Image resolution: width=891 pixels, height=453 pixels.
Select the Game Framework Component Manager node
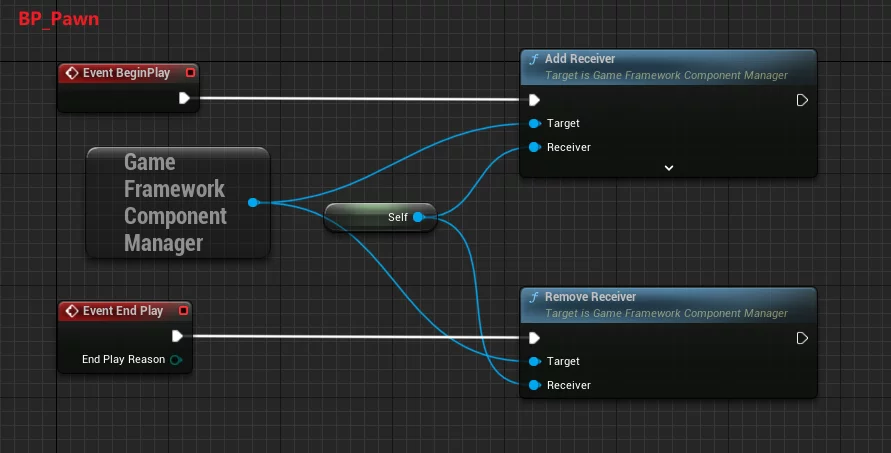click(x=175, y=202)
